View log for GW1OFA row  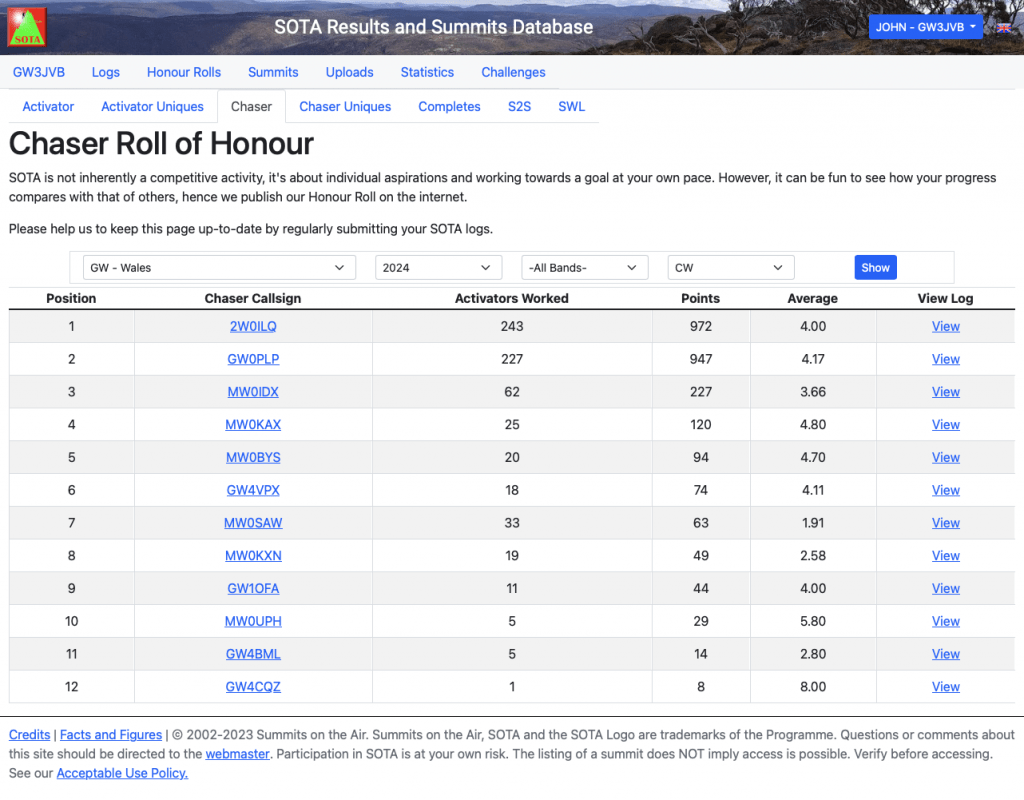[x=945, y=588]
